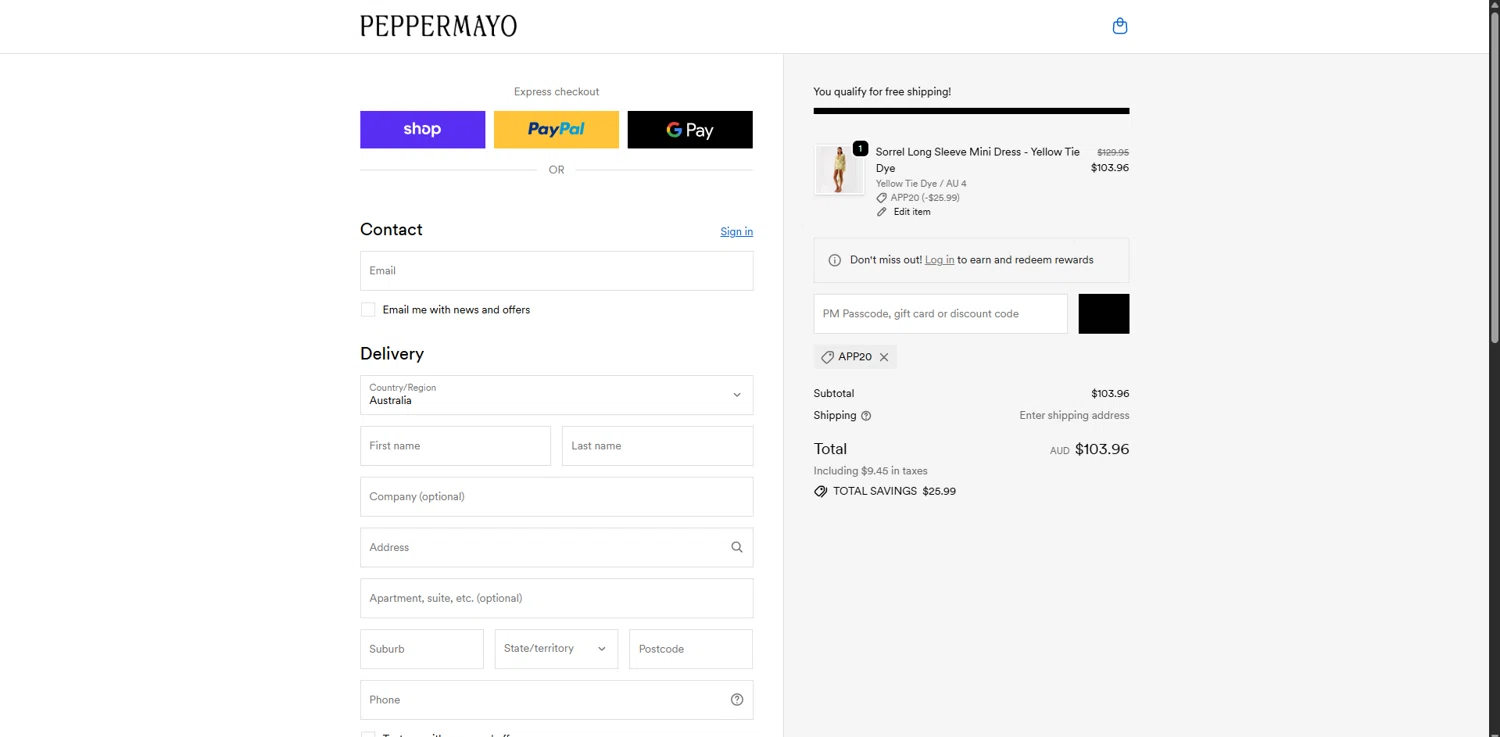The width and height of the screenshot is (1500, 737).
Task: Click the 'Including $9.45 in taxes' text
Action: tap(870, 471)
